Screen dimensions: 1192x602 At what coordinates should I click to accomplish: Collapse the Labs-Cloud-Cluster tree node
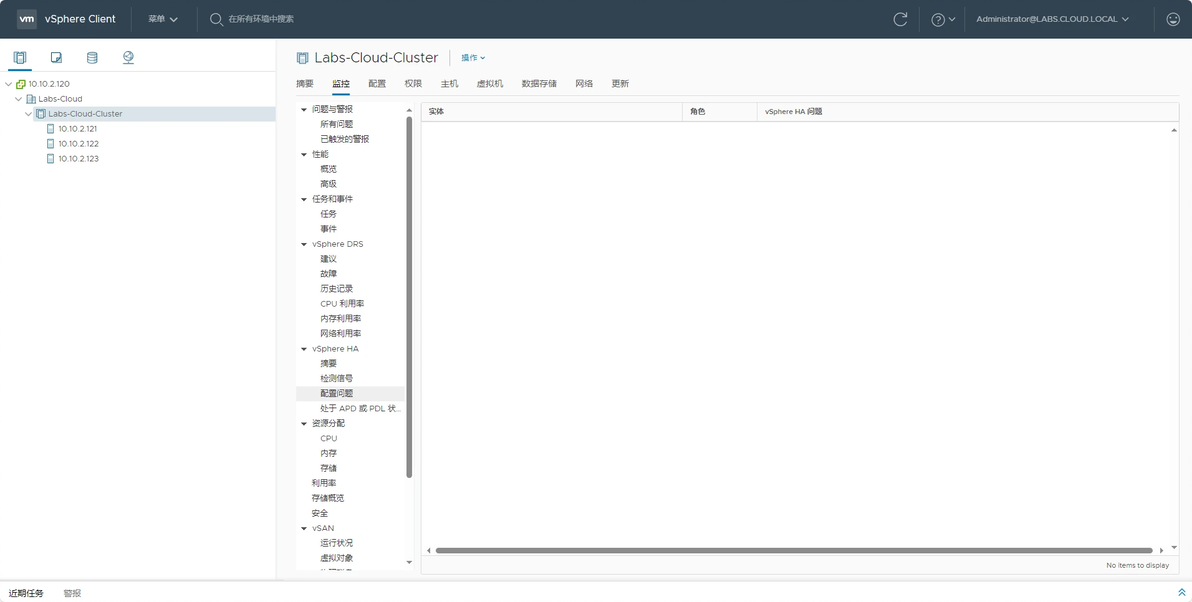pyautogui.click(x=28, y=114)
